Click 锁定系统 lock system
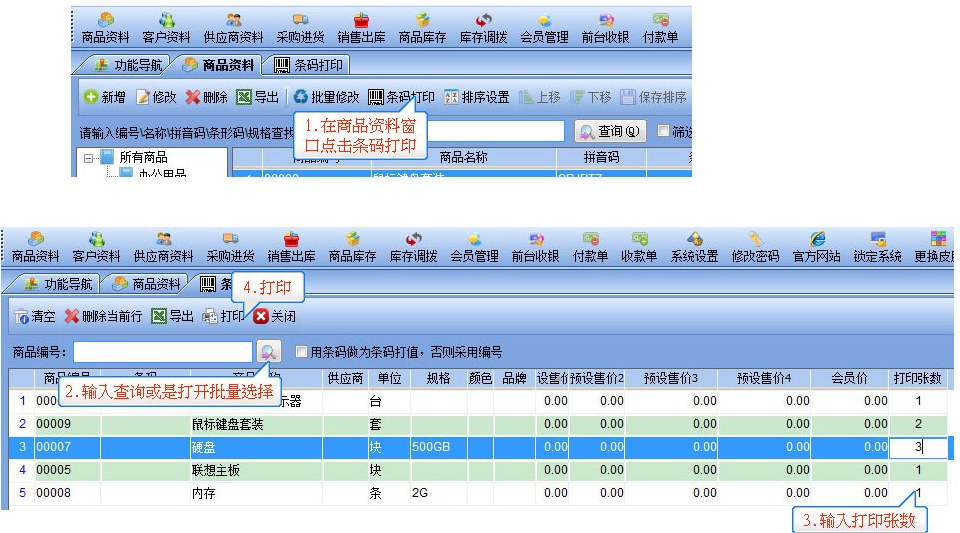 click(877, 247)
